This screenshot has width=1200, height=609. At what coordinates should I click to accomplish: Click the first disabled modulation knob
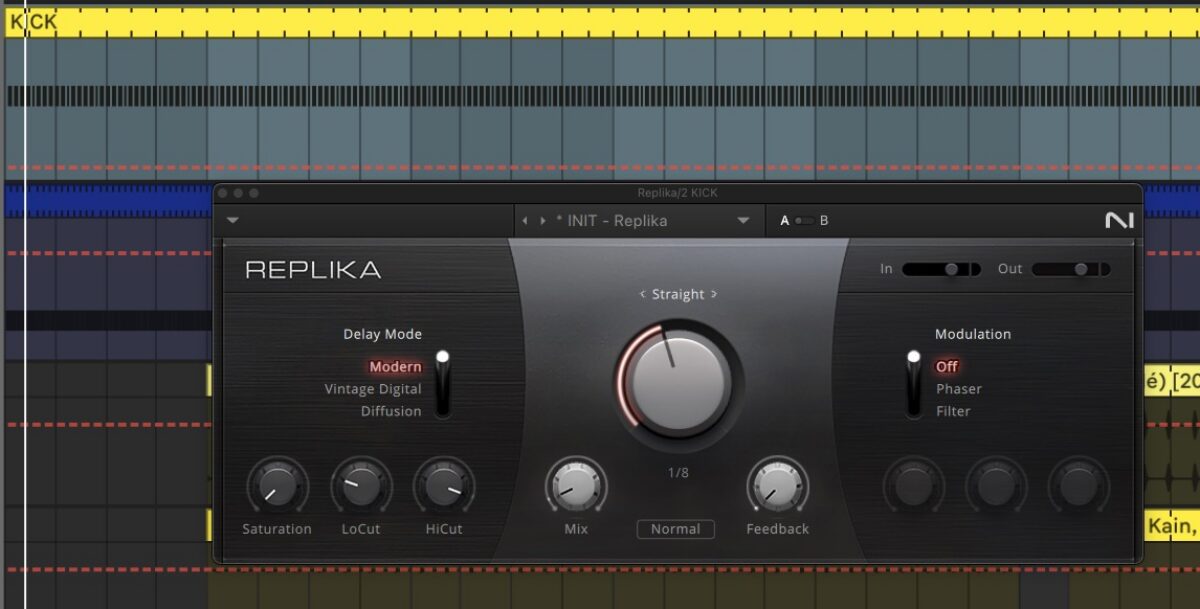[913, 487]
